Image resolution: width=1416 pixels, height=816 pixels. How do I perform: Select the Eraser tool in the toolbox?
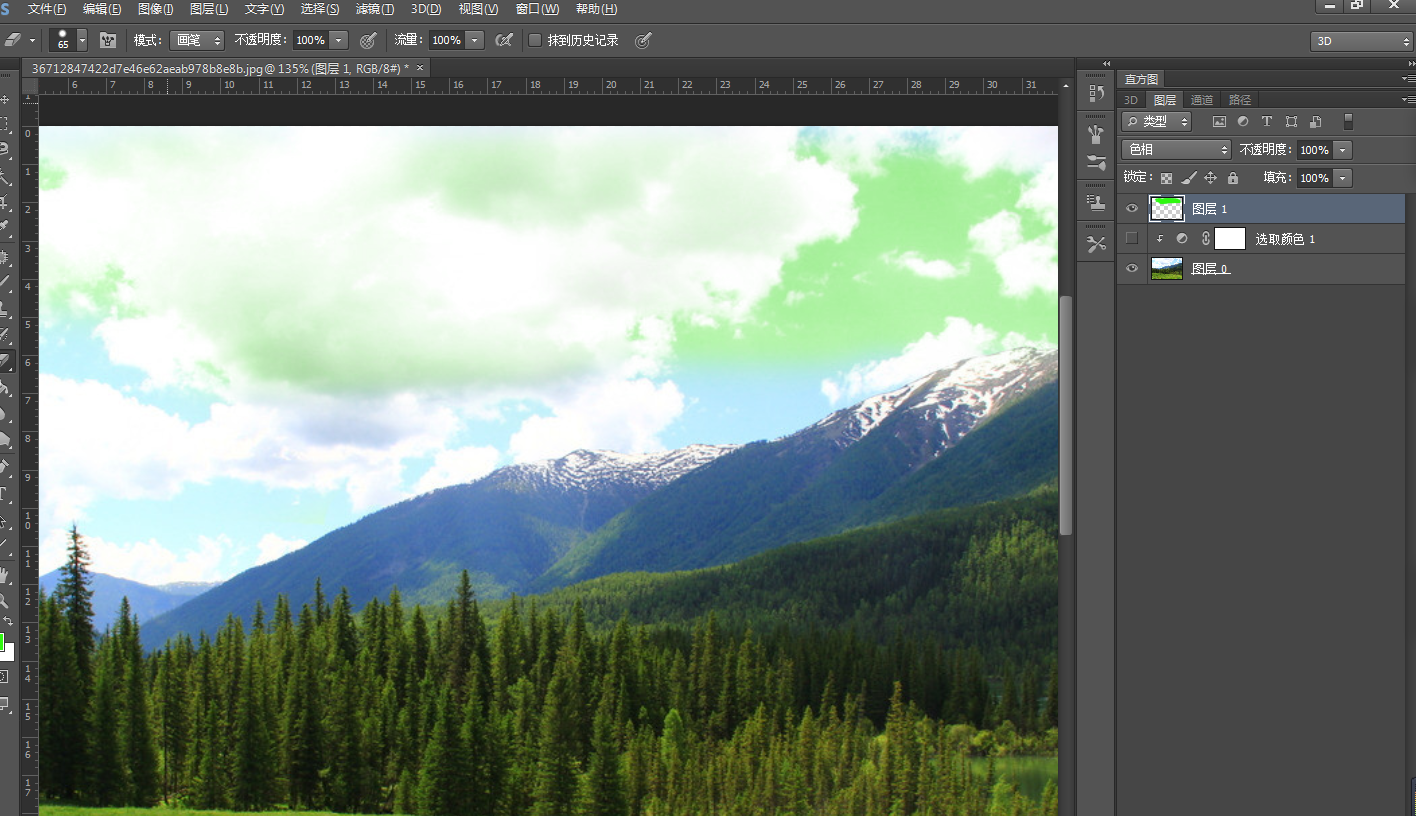5,361
